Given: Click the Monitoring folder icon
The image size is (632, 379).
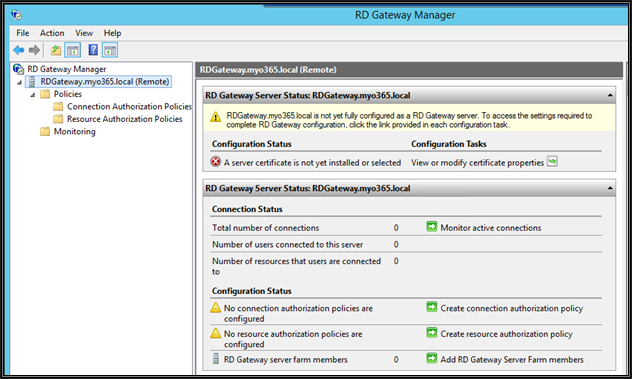Looking at the screenshot, I should pos(45,131).
